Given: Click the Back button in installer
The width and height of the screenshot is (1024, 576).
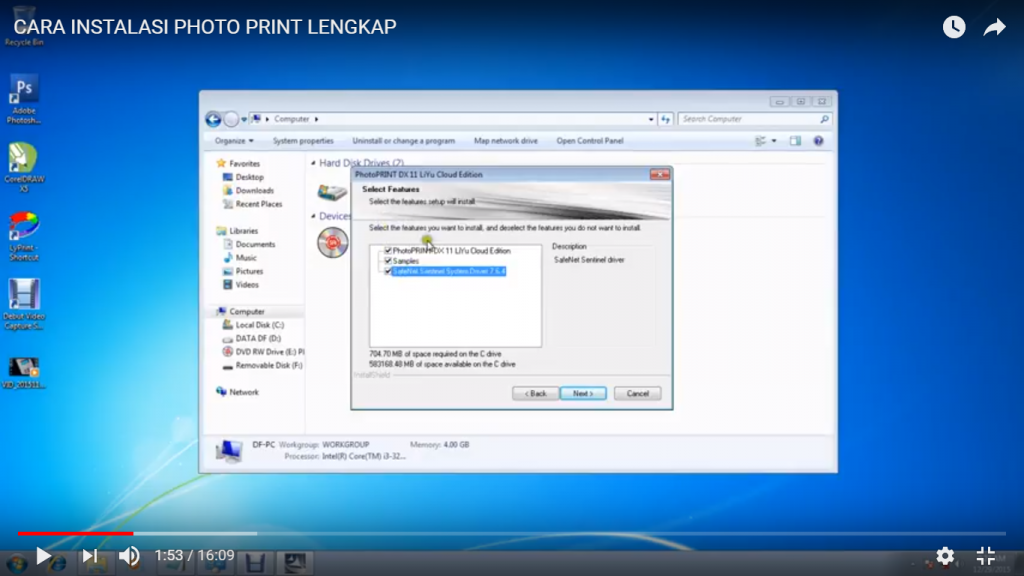Looking at the screenshot, I should 535,393.
